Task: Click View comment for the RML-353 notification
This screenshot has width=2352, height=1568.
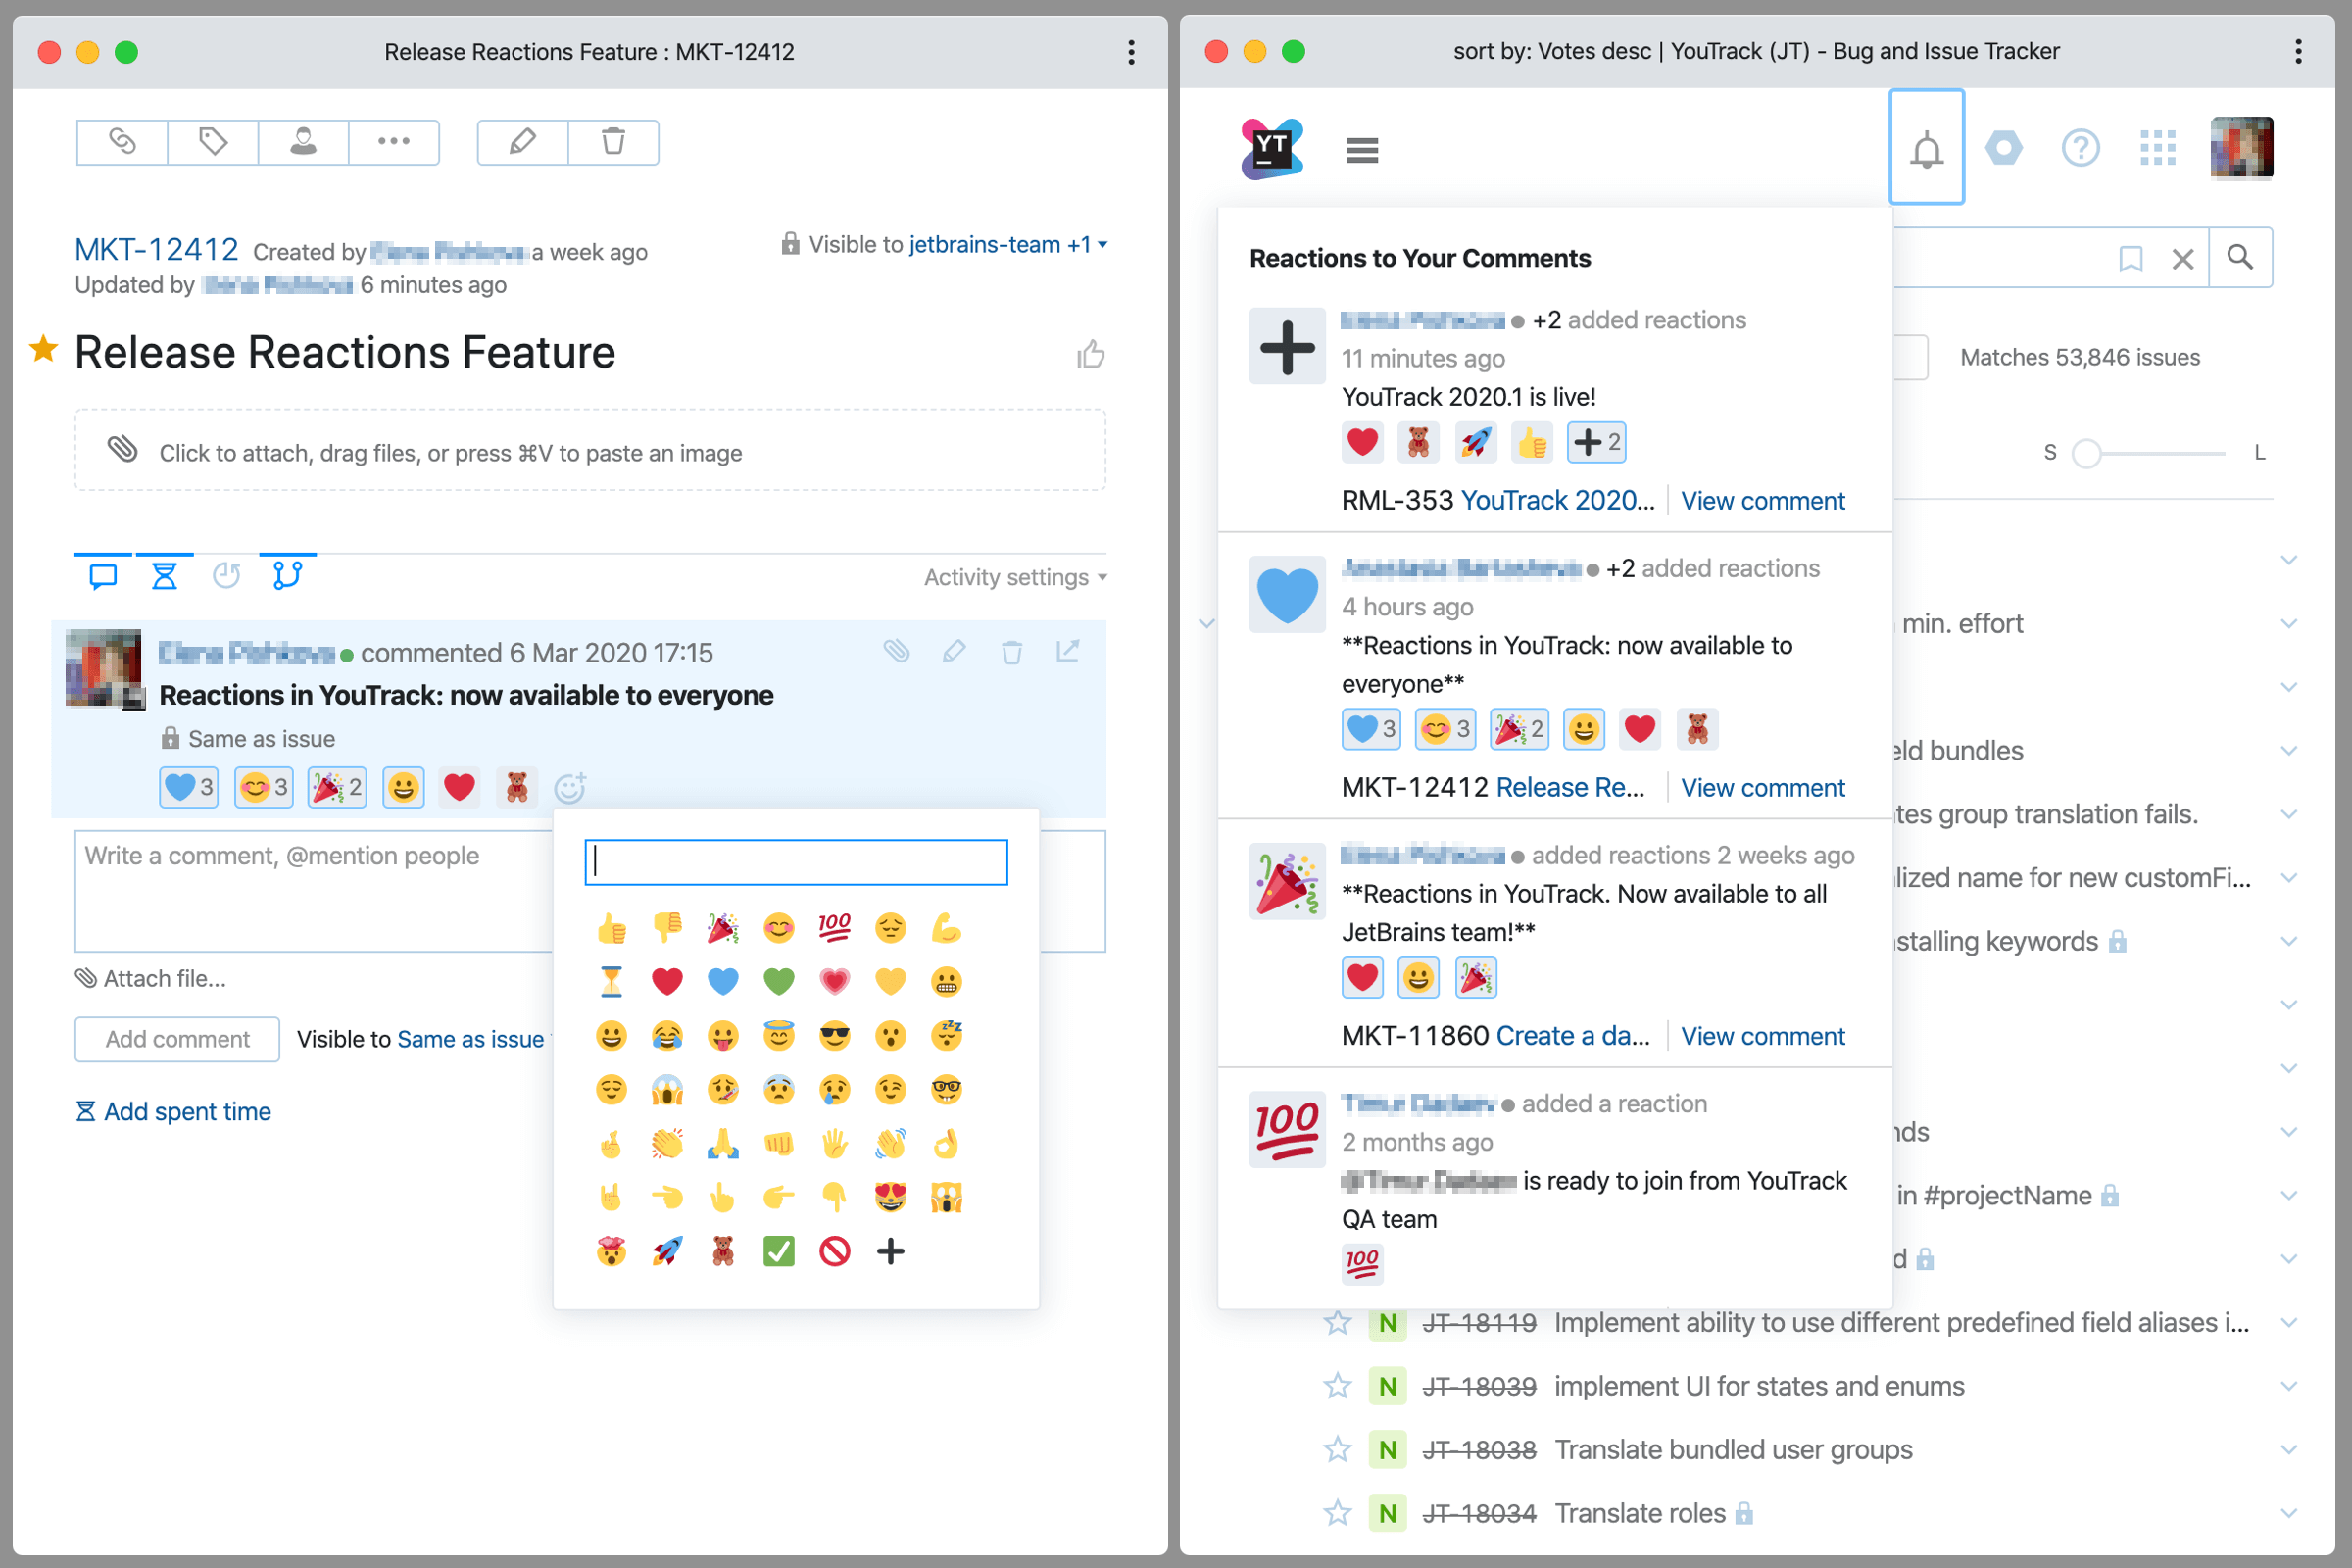Action: [x=1762, y=501]
